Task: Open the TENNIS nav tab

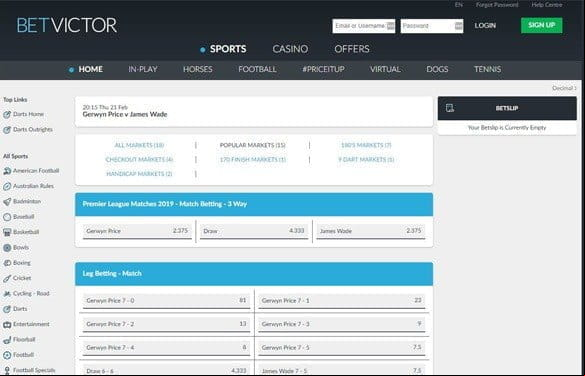Action: pos(488,69)
